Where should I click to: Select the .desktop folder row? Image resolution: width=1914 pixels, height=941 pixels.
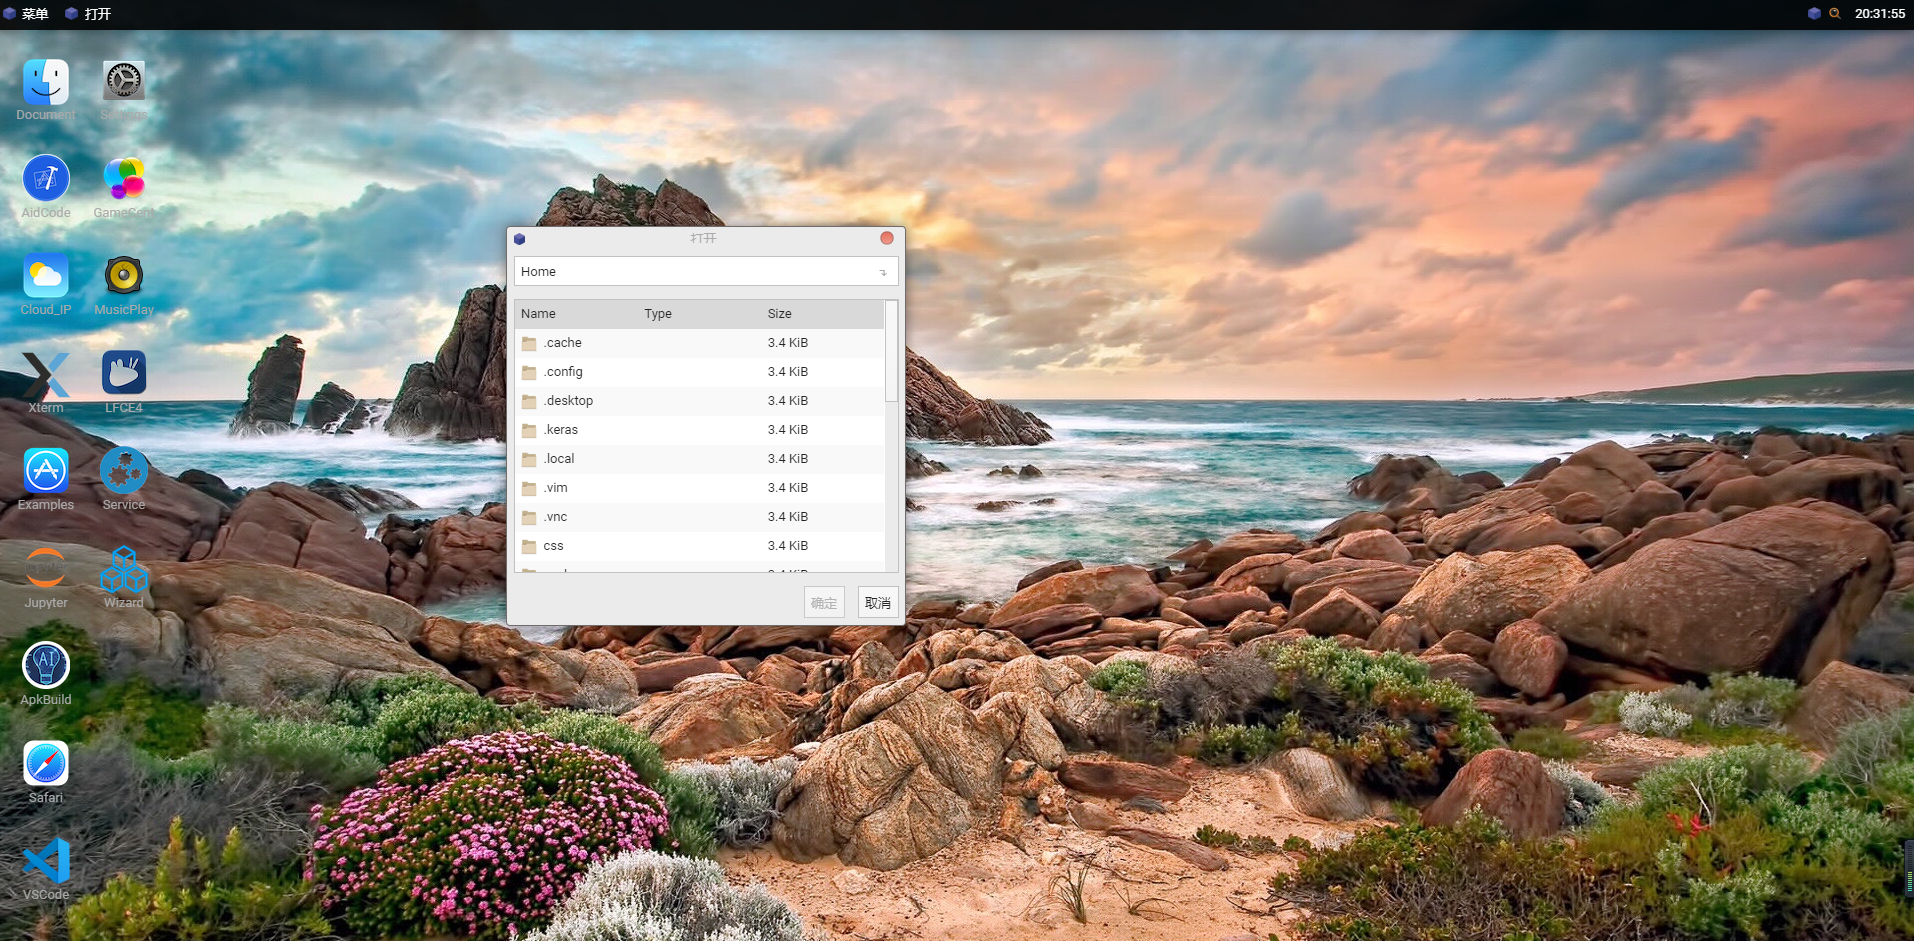coord(700,401)
